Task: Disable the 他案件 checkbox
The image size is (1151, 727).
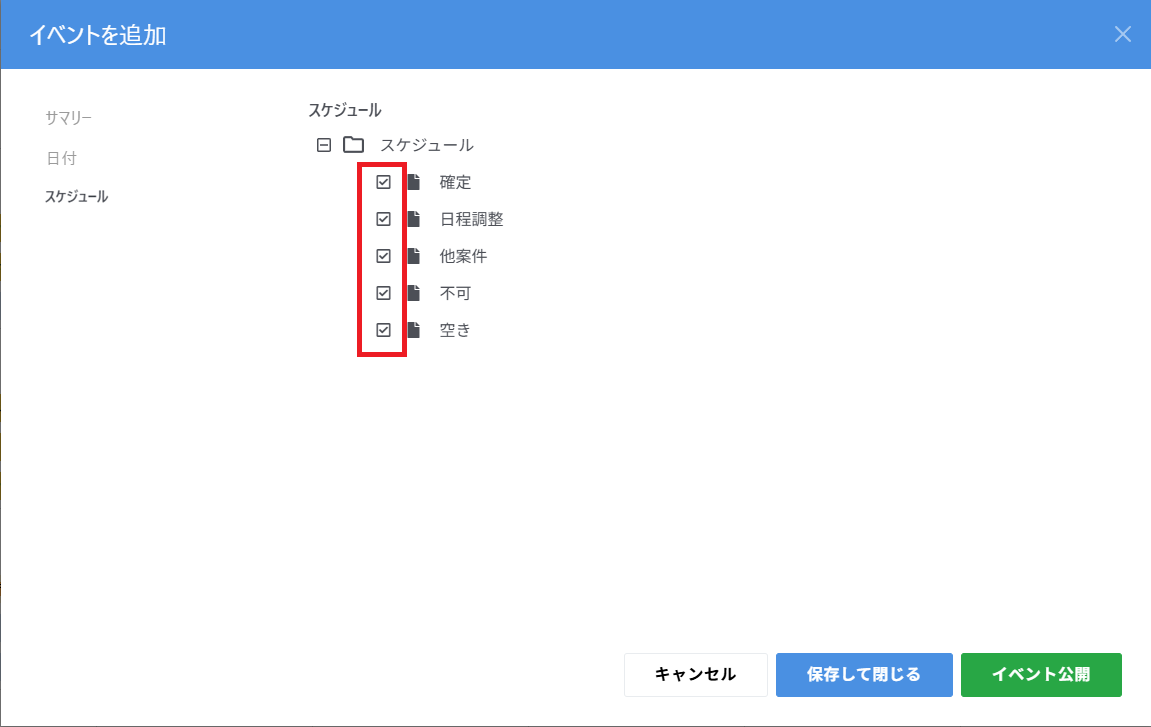Action: click(x=383, y=256)
